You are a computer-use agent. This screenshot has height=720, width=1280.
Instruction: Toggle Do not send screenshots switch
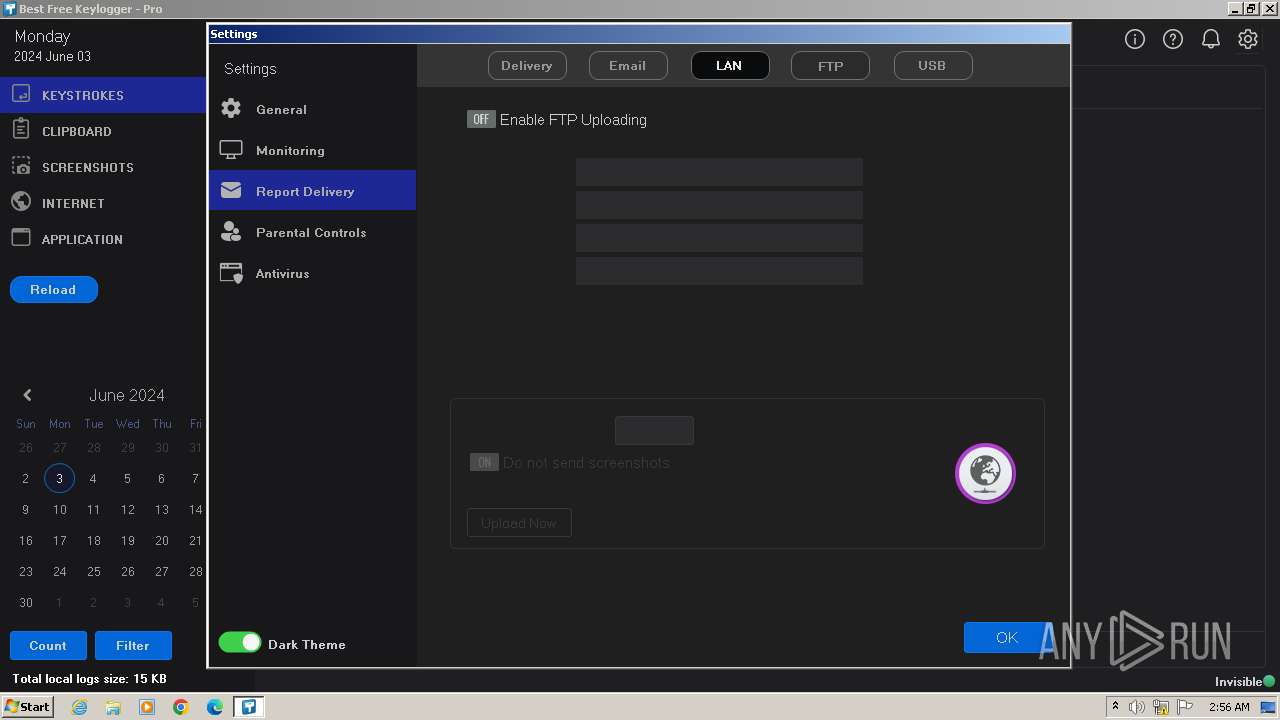point(484,462)
